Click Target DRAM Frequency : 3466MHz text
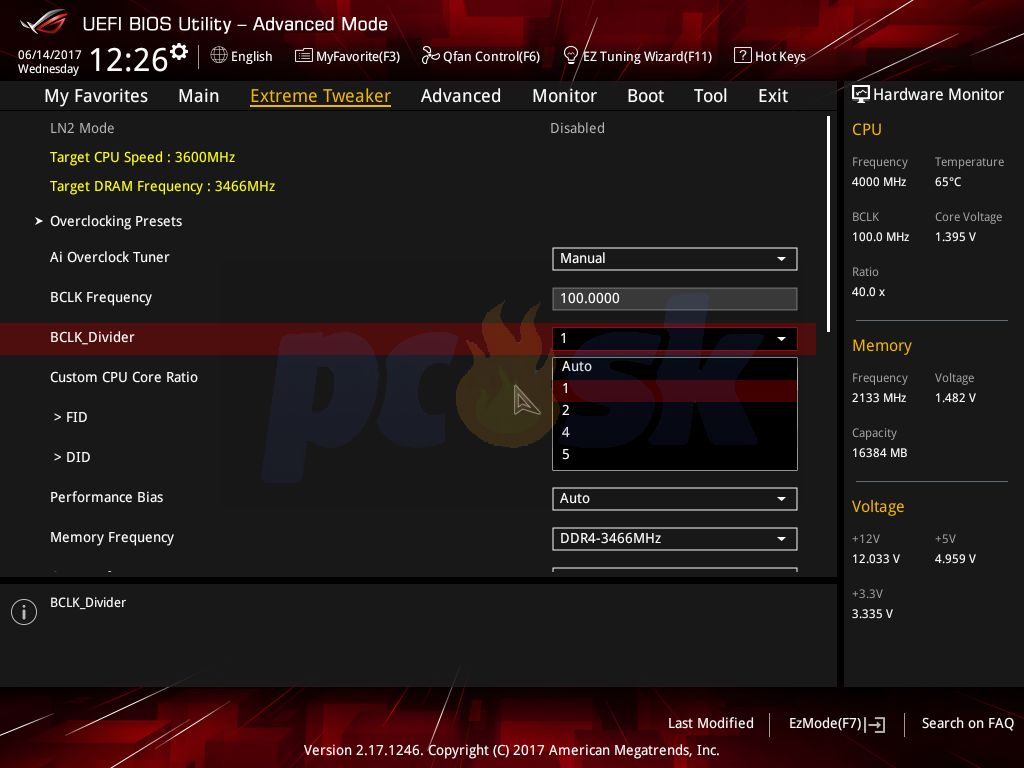Viewport: 1024px width, 768px height. [163, 186]
